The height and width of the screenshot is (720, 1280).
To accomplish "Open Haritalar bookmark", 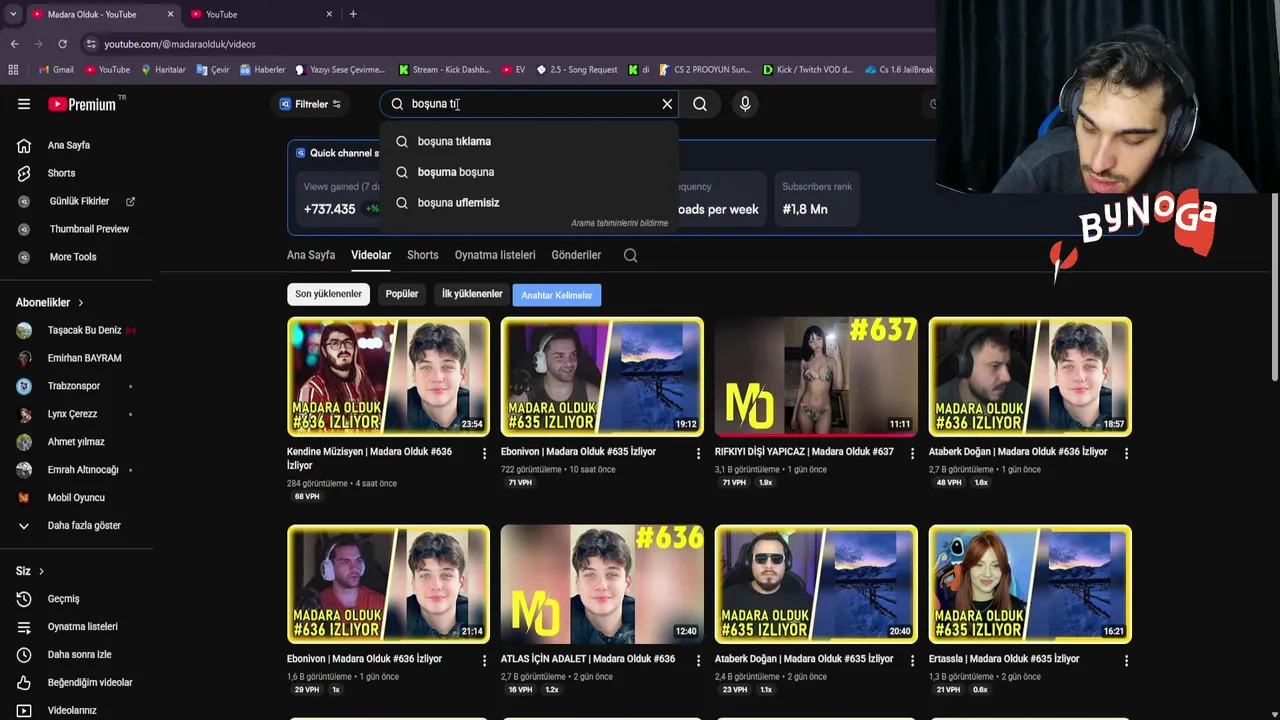I will coord(163,70).
